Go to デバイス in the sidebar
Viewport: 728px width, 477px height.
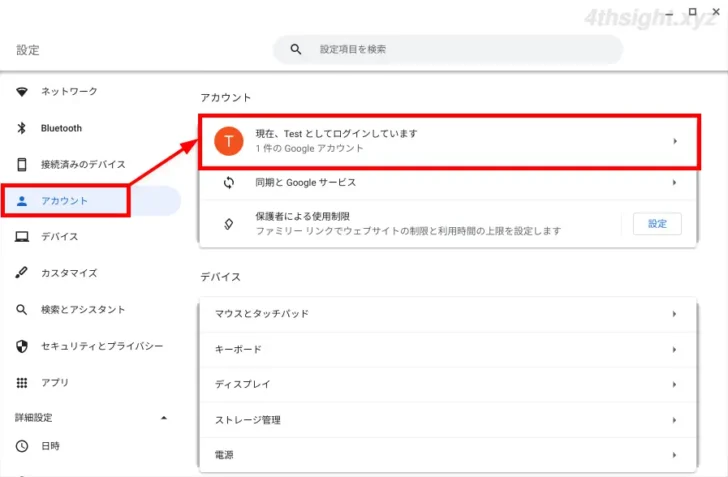click(59, 237)
